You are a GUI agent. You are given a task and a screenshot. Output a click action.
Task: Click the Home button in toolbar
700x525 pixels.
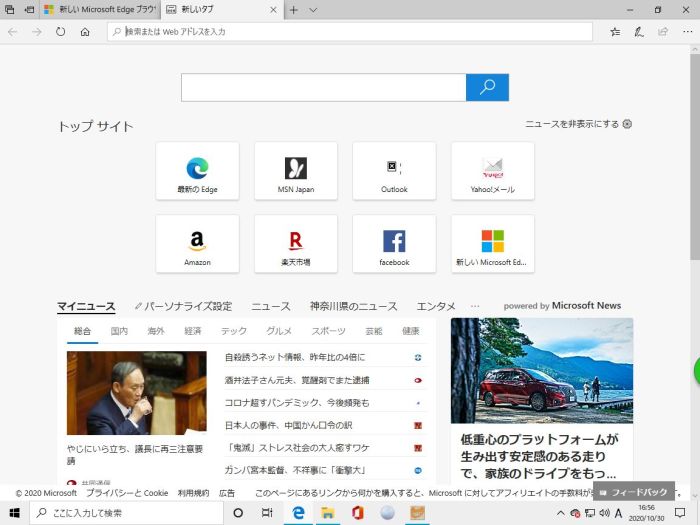(x=85, y=32)
